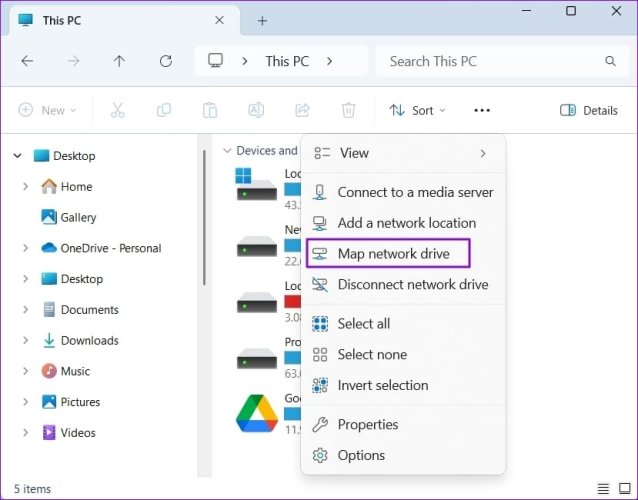This screenshot has width=638, height=500.
Task: Select Disconnect network drive menu entry
Action: click(403, 284)
